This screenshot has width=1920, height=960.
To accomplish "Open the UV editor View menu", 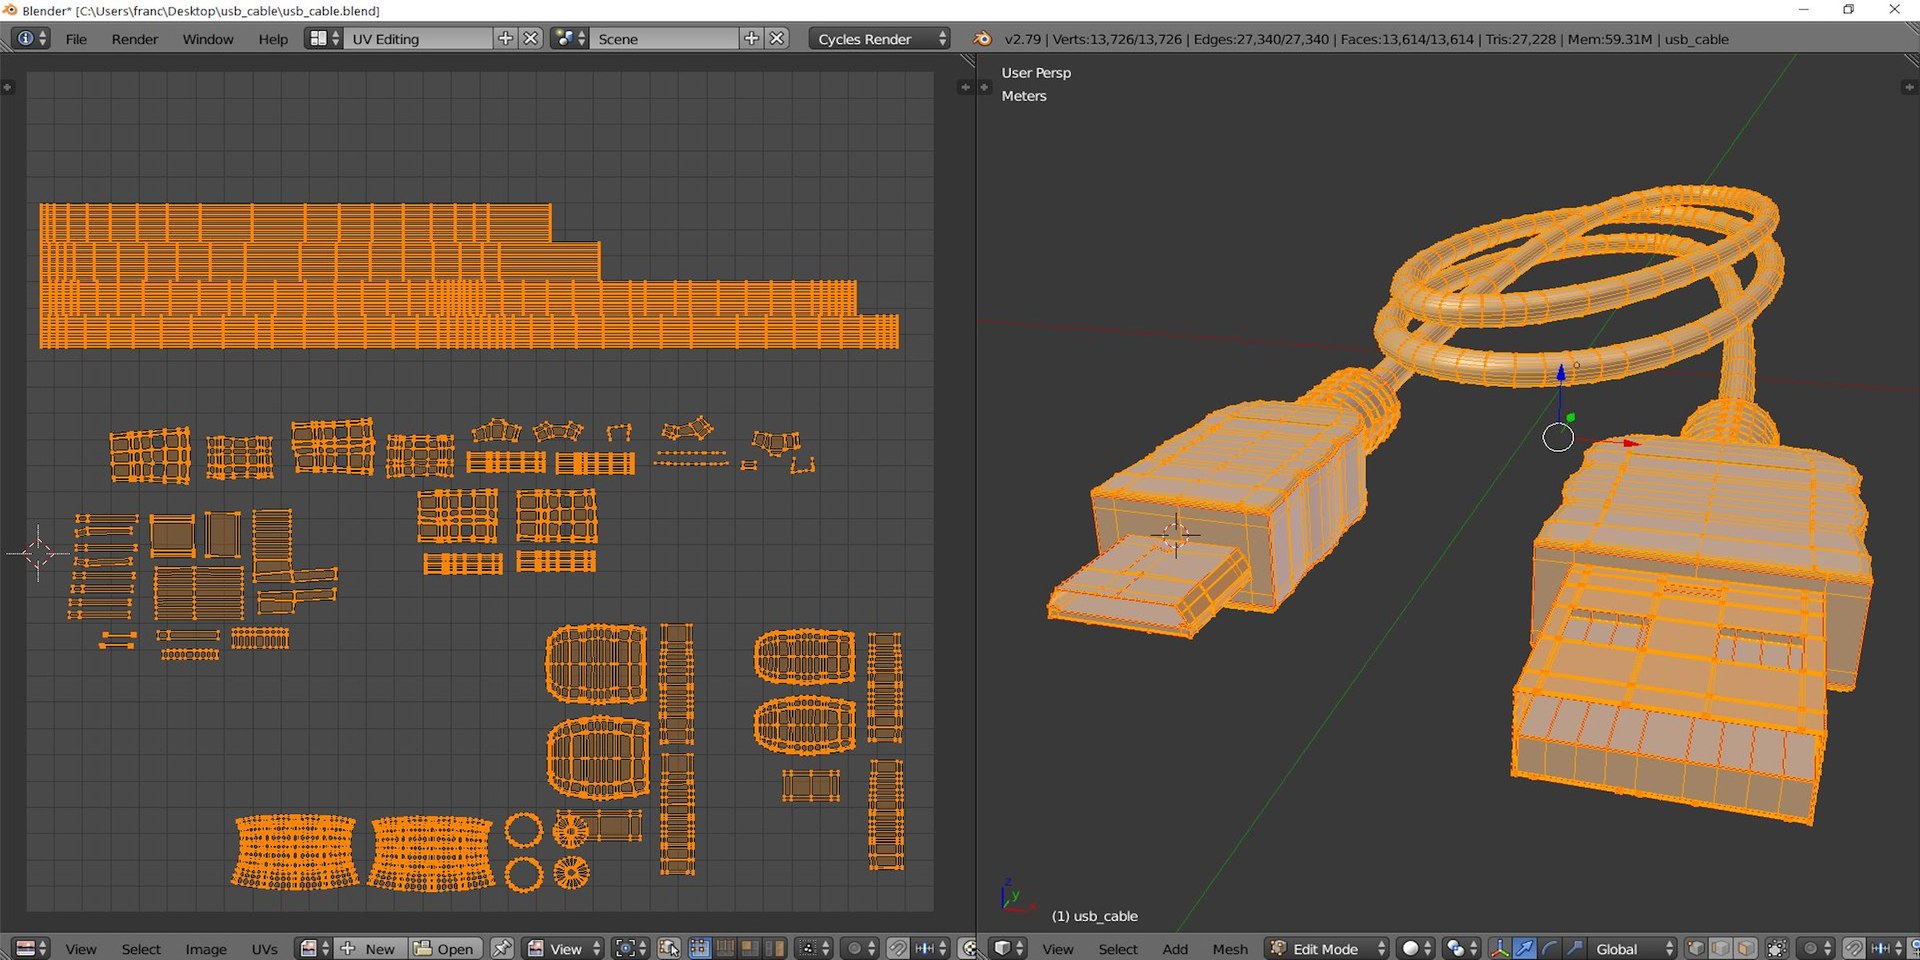I will point(81,949).
